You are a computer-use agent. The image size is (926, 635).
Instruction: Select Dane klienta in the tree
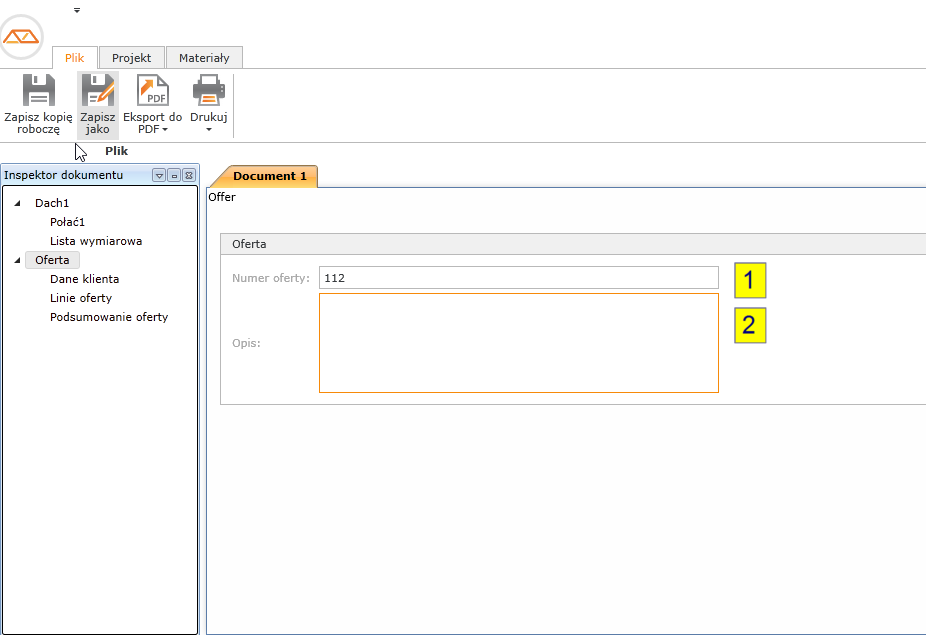click(84, 279)
